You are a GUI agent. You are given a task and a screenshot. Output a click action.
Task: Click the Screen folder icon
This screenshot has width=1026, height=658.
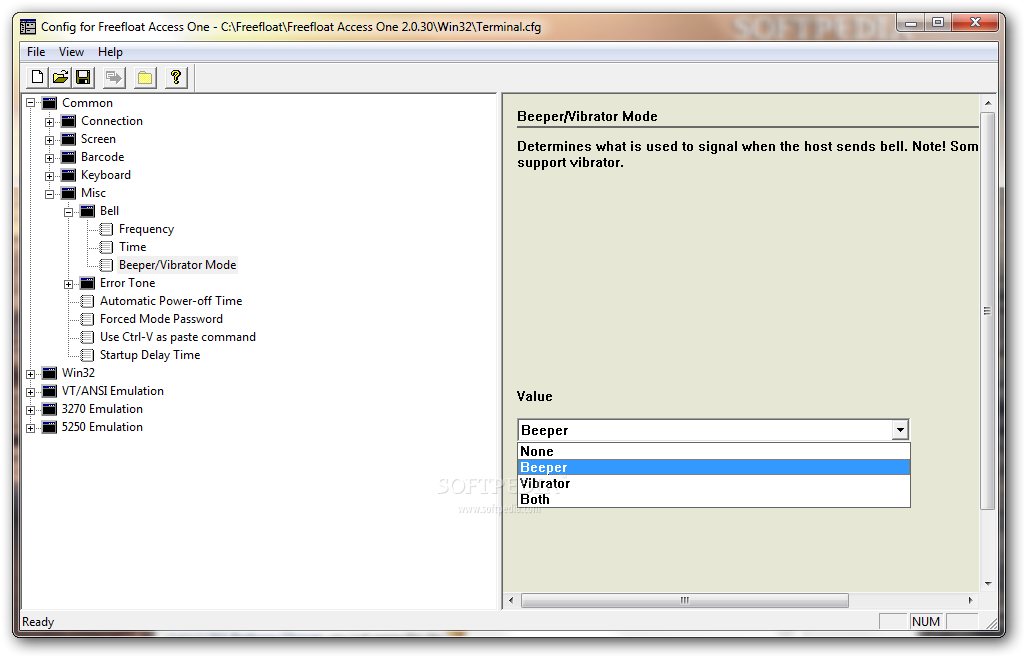69,139
